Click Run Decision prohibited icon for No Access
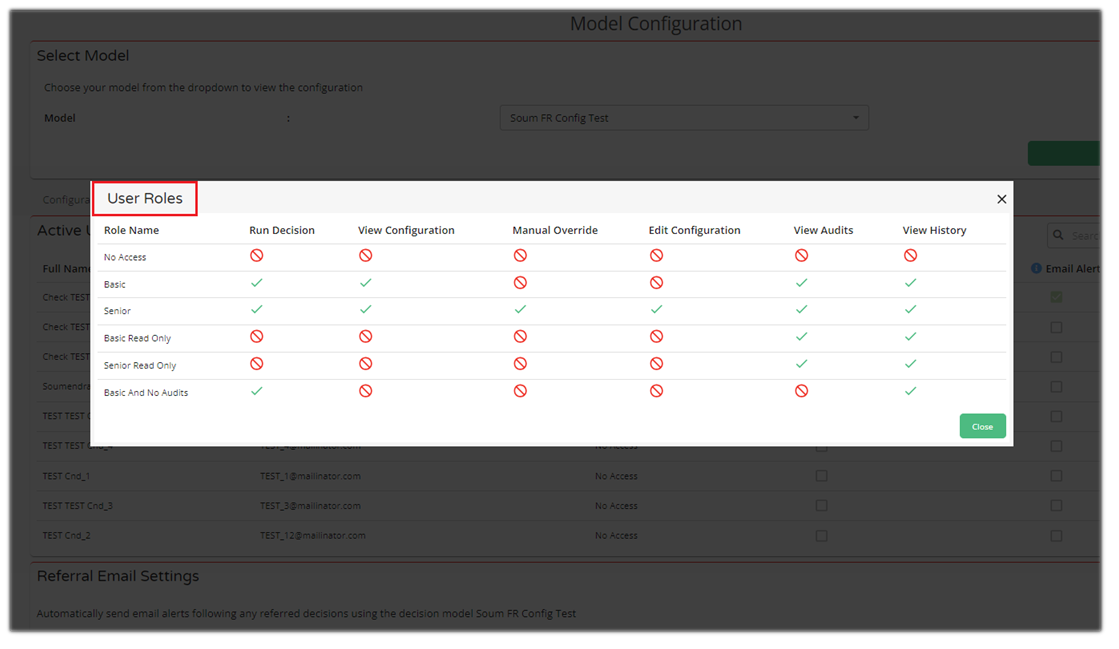Screen dimensions: 1119x649 click(x=257, y=256)
